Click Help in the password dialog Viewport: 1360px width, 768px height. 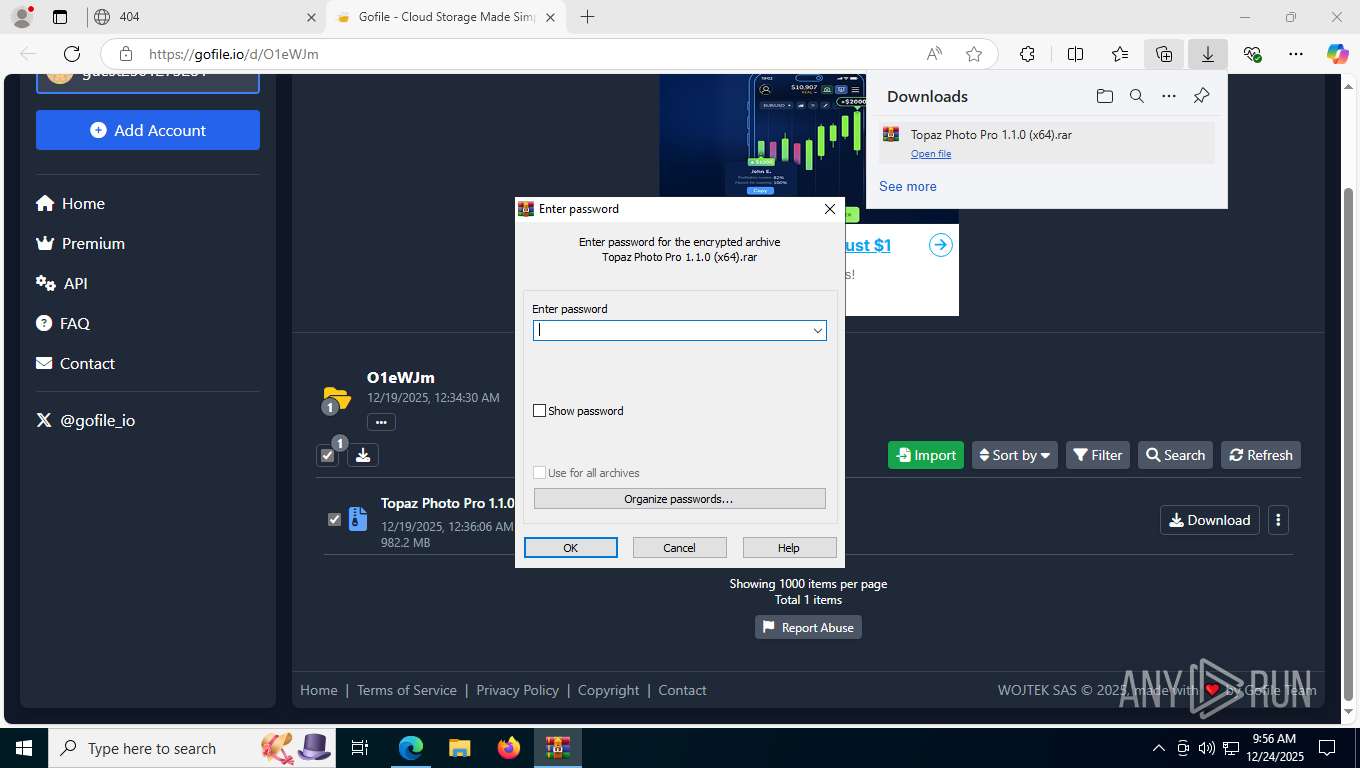(x=789, y=548)
